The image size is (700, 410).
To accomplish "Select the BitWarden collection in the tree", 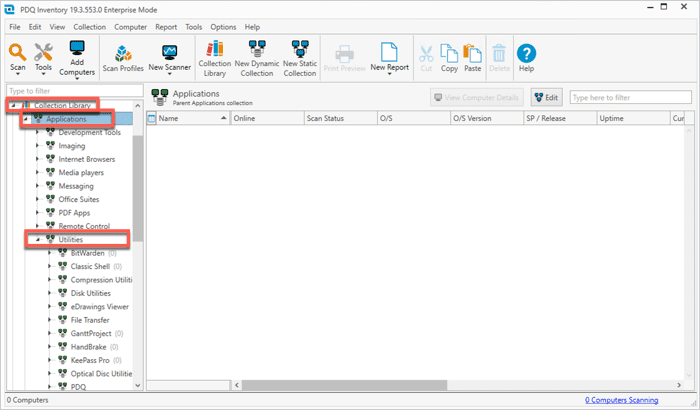I will [x=88, y=253].
